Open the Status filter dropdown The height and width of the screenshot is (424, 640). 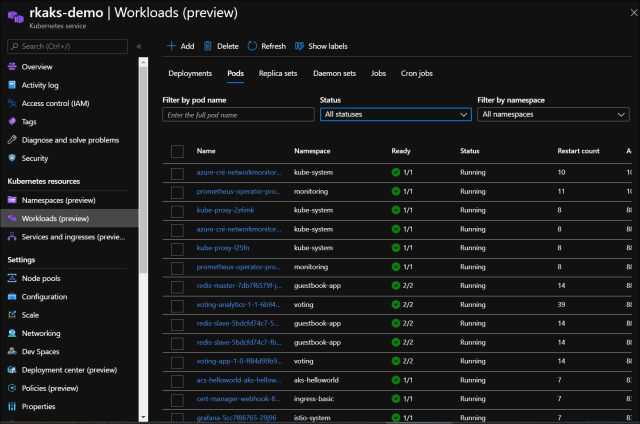click(x=395, y=115)
